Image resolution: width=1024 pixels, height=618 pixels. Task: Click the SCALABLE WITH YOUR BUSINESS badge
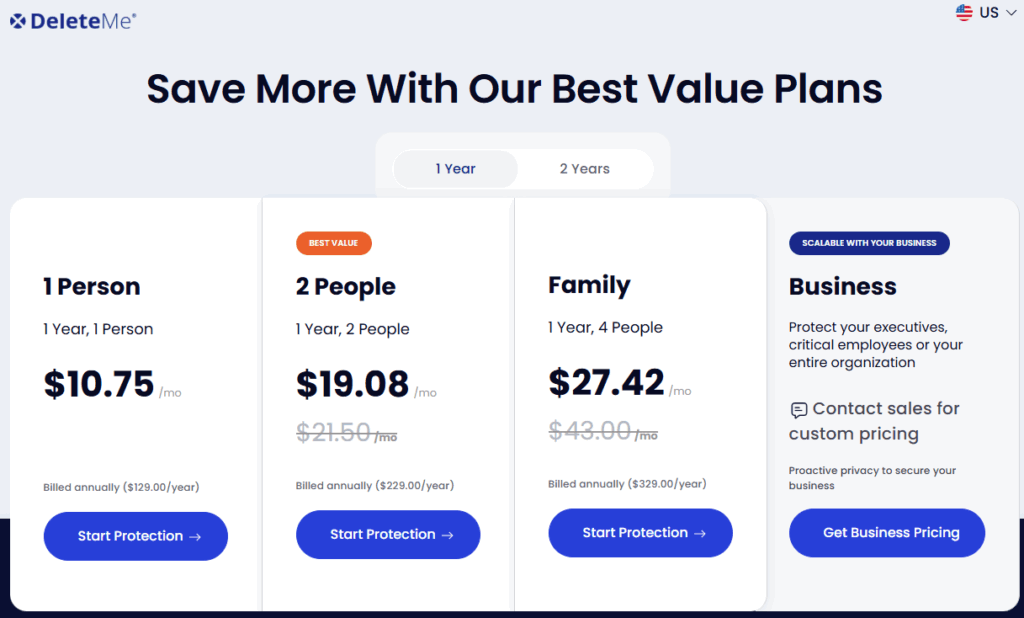coord(868,242)
